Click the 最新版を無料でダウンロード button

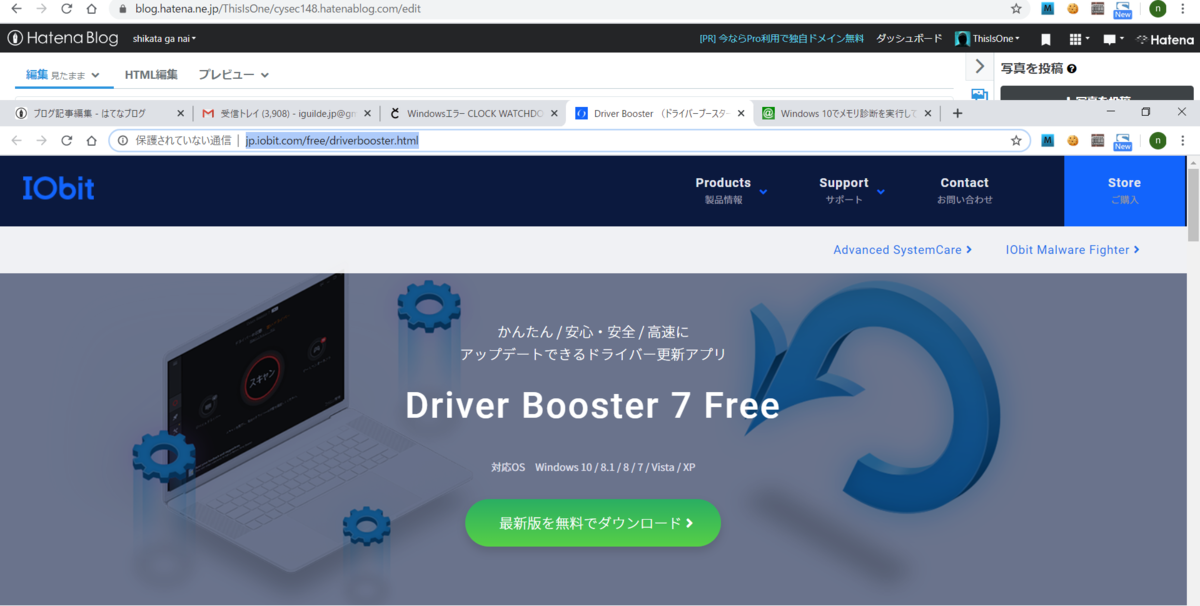(x=593, y=523)
